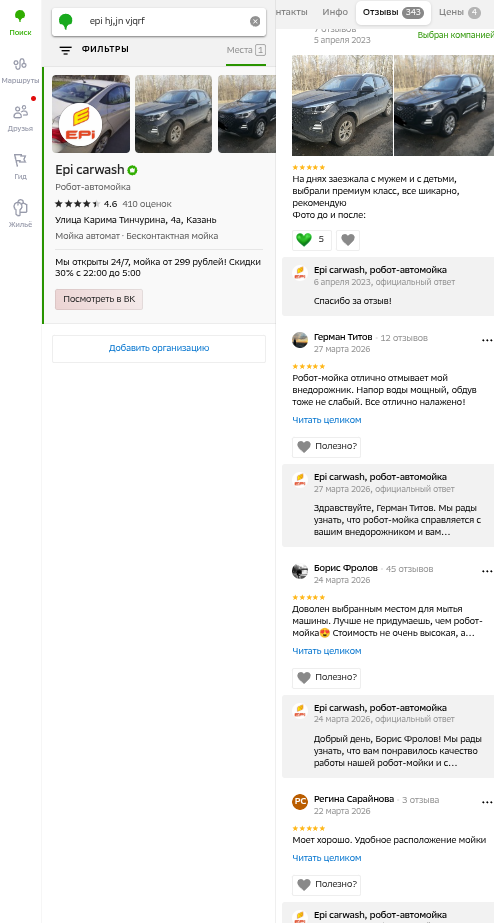Open the three-dot menu on Борис Фролов's review
The image size is (494, 923).
click(486, 570)
